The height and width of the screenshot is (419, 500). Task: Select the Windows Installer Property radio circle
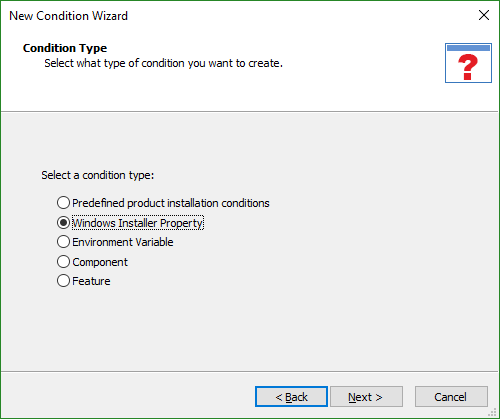pos(63,223)
